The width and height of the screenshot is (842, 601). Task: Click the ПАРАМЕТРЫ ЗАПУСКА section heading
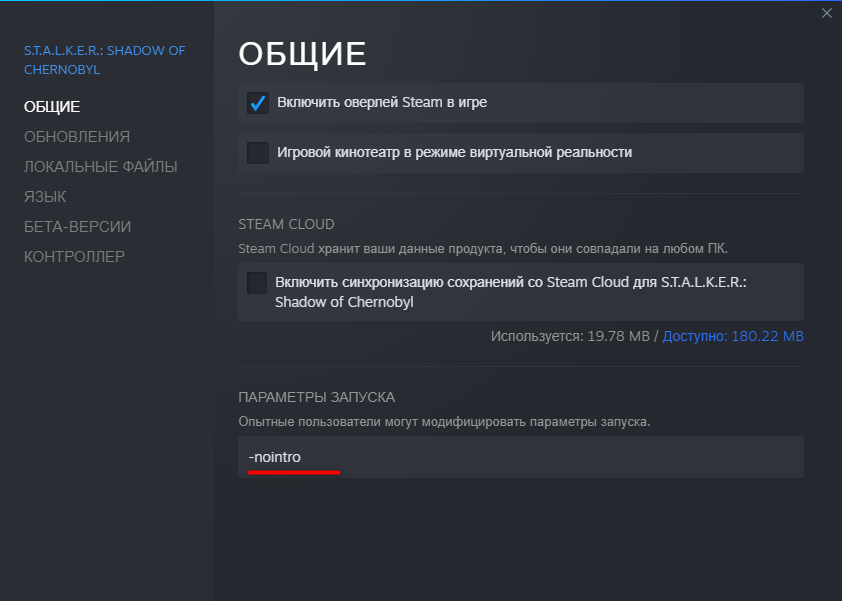click(316, 397)
